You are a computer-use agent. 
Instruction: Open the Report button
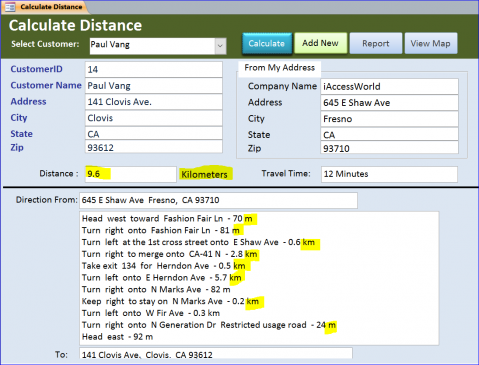click(x=376, y=43)
